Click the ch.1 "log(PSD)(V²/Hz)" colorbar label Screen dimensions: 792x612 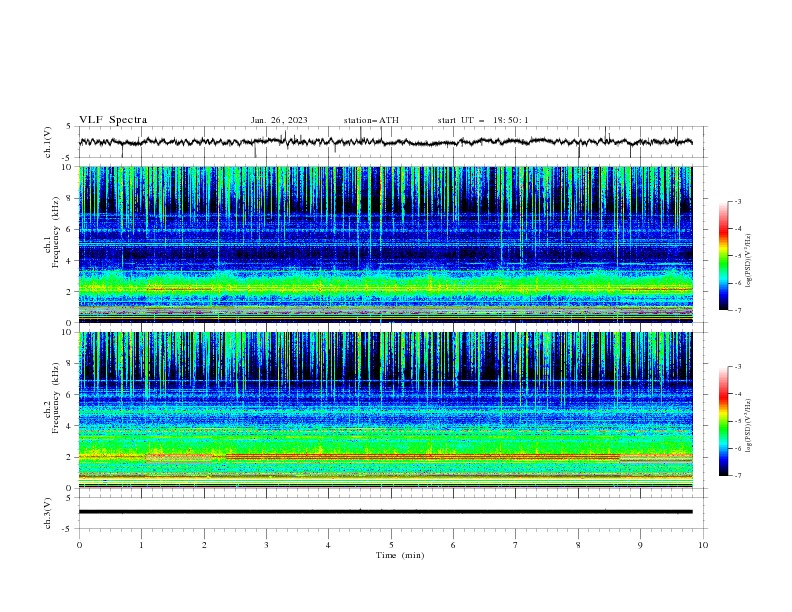(749, 261)
